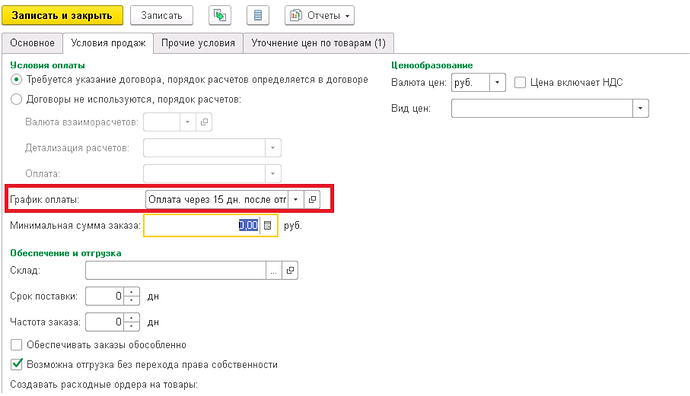Expand Валюта взаиморасчетов dropdown arrow
The image size is (690, 396).
pyautogui.click(x=187, y=122)
